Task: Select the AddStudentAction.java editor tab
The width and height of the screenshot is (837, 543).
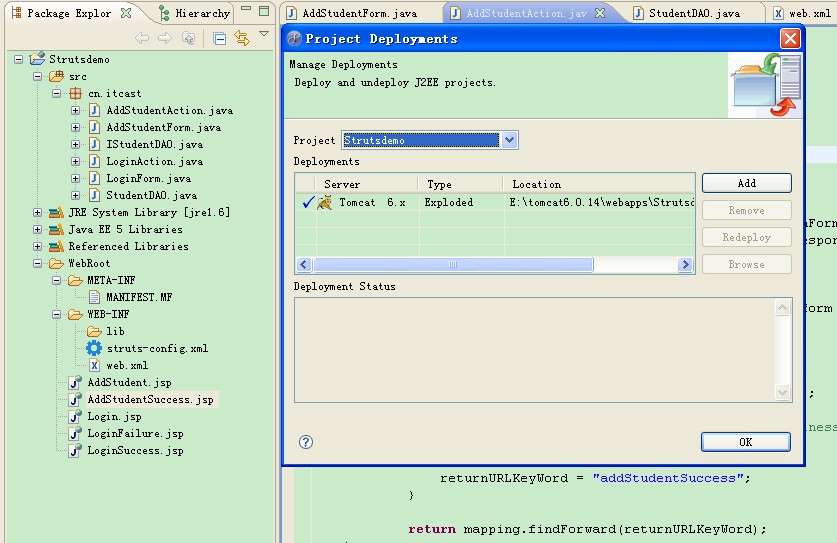Action: tap(518, 13)
